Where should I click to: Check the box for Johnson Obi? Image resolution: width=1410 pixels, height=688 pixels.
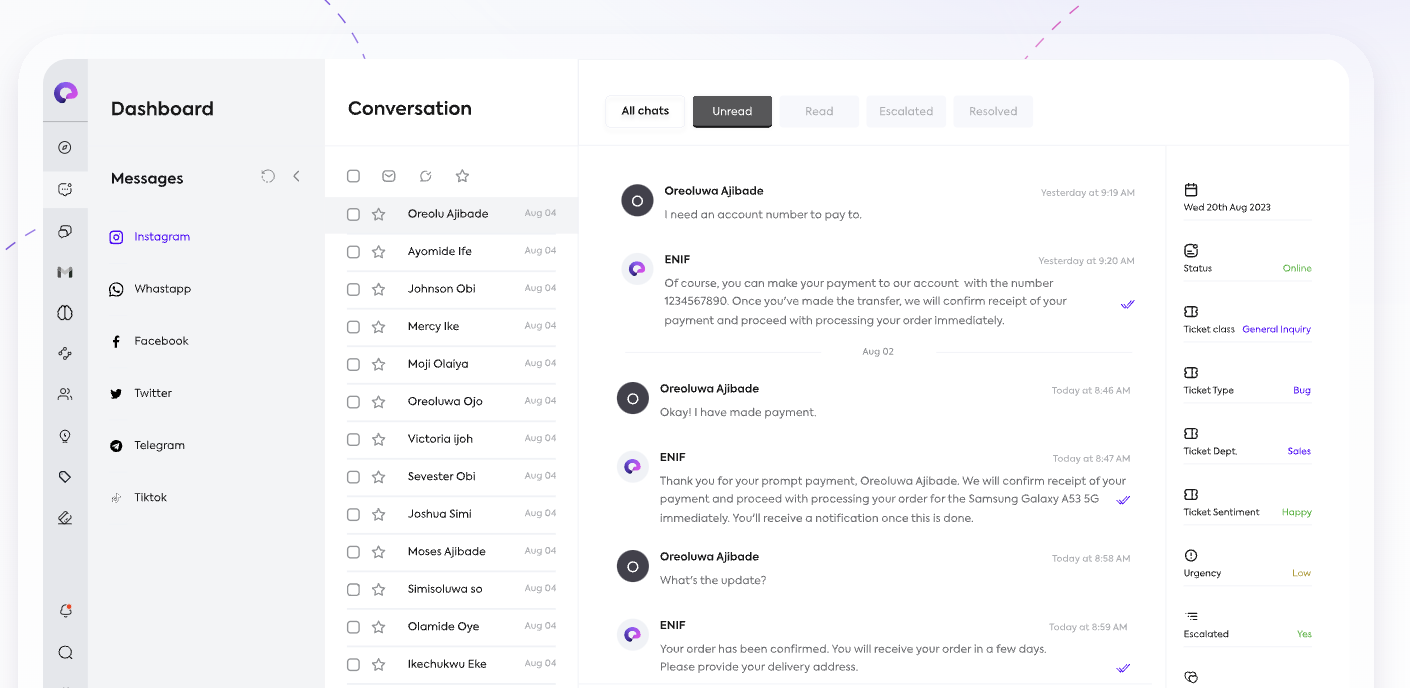tap(353, 289)
